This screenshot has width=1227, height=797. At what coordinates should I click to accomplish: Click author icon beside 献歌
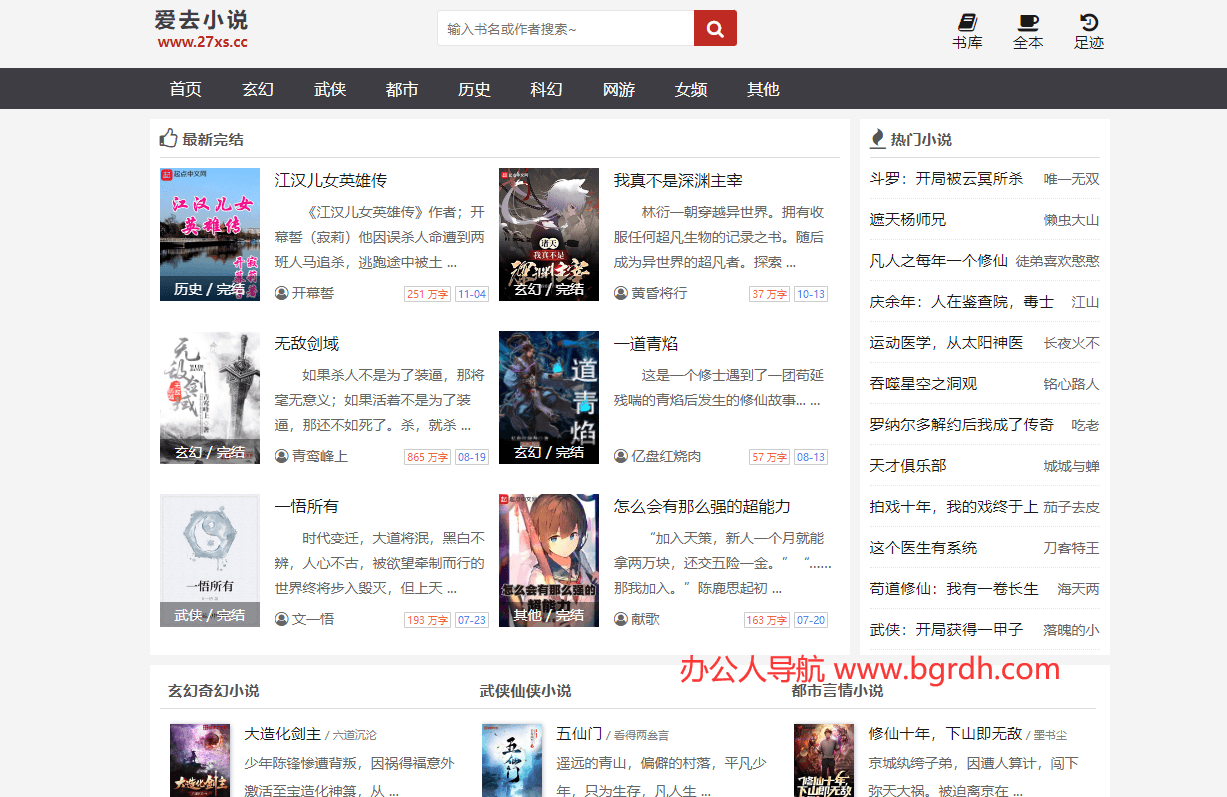pyautogui.click(x=621, y=619)
